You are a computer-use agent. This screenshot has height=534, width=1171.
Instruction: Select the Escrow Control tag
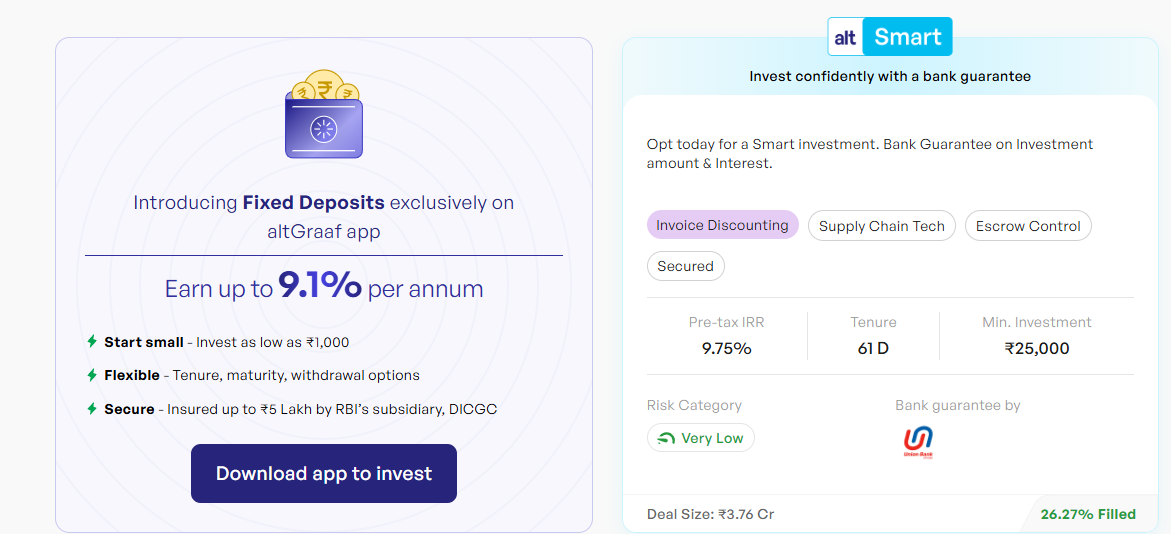(1028, 226)
